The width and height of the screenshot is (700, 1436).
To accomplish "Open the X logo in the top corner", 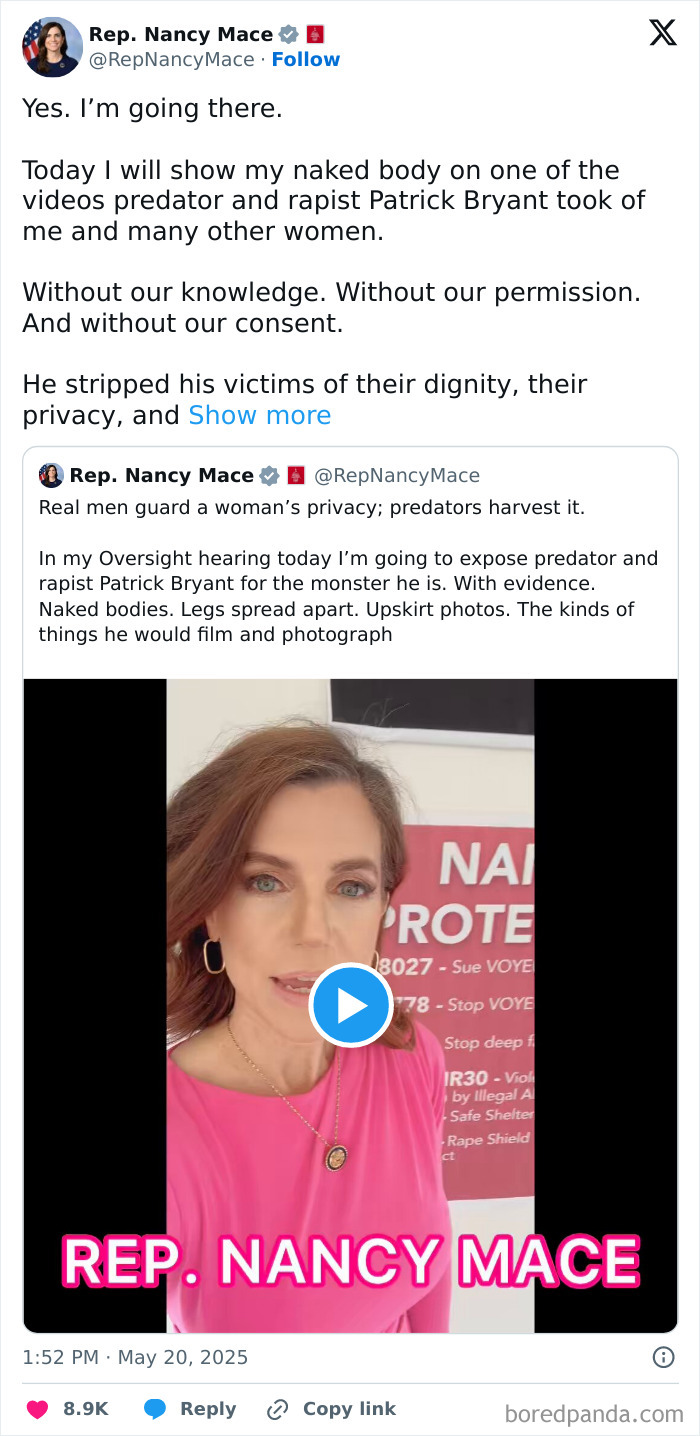I will 663,33.
